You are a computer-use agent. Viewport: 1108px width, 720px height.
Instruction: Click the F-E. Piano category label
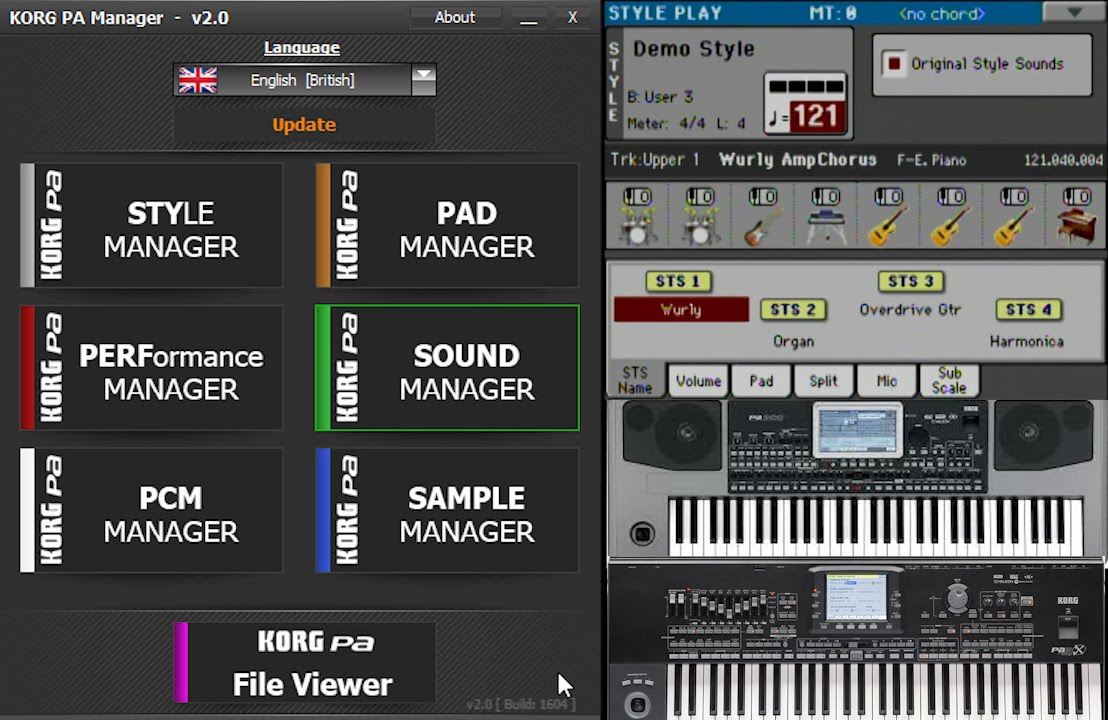(x=931, y=160)
